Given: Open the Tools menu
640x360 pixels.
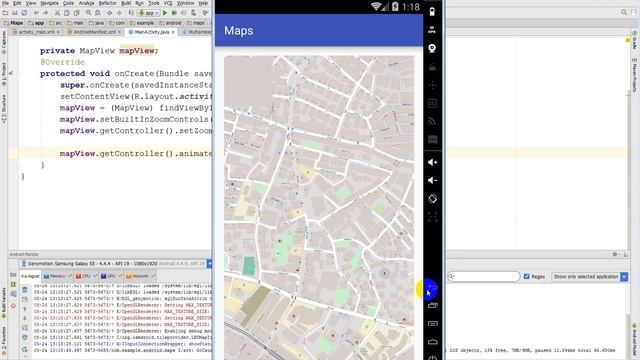Looking at the screenshot, I should coord(154,3).
